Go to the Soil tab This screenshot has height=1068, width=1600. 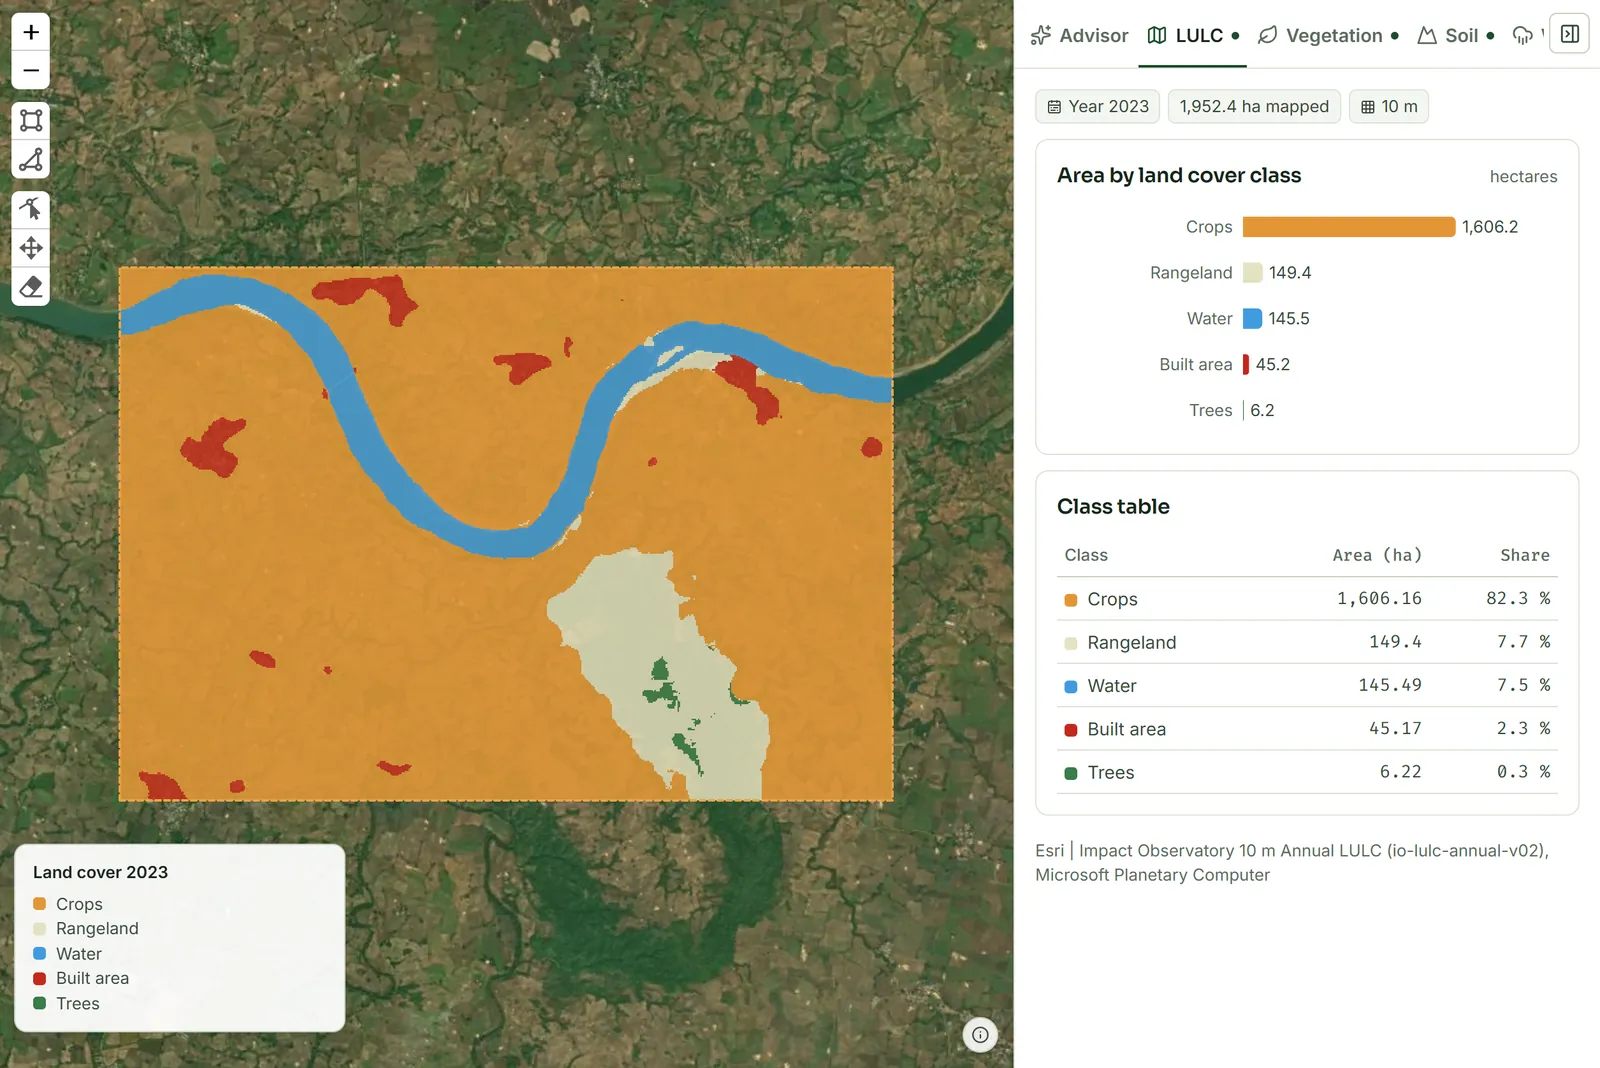(x=1456, y=35)
